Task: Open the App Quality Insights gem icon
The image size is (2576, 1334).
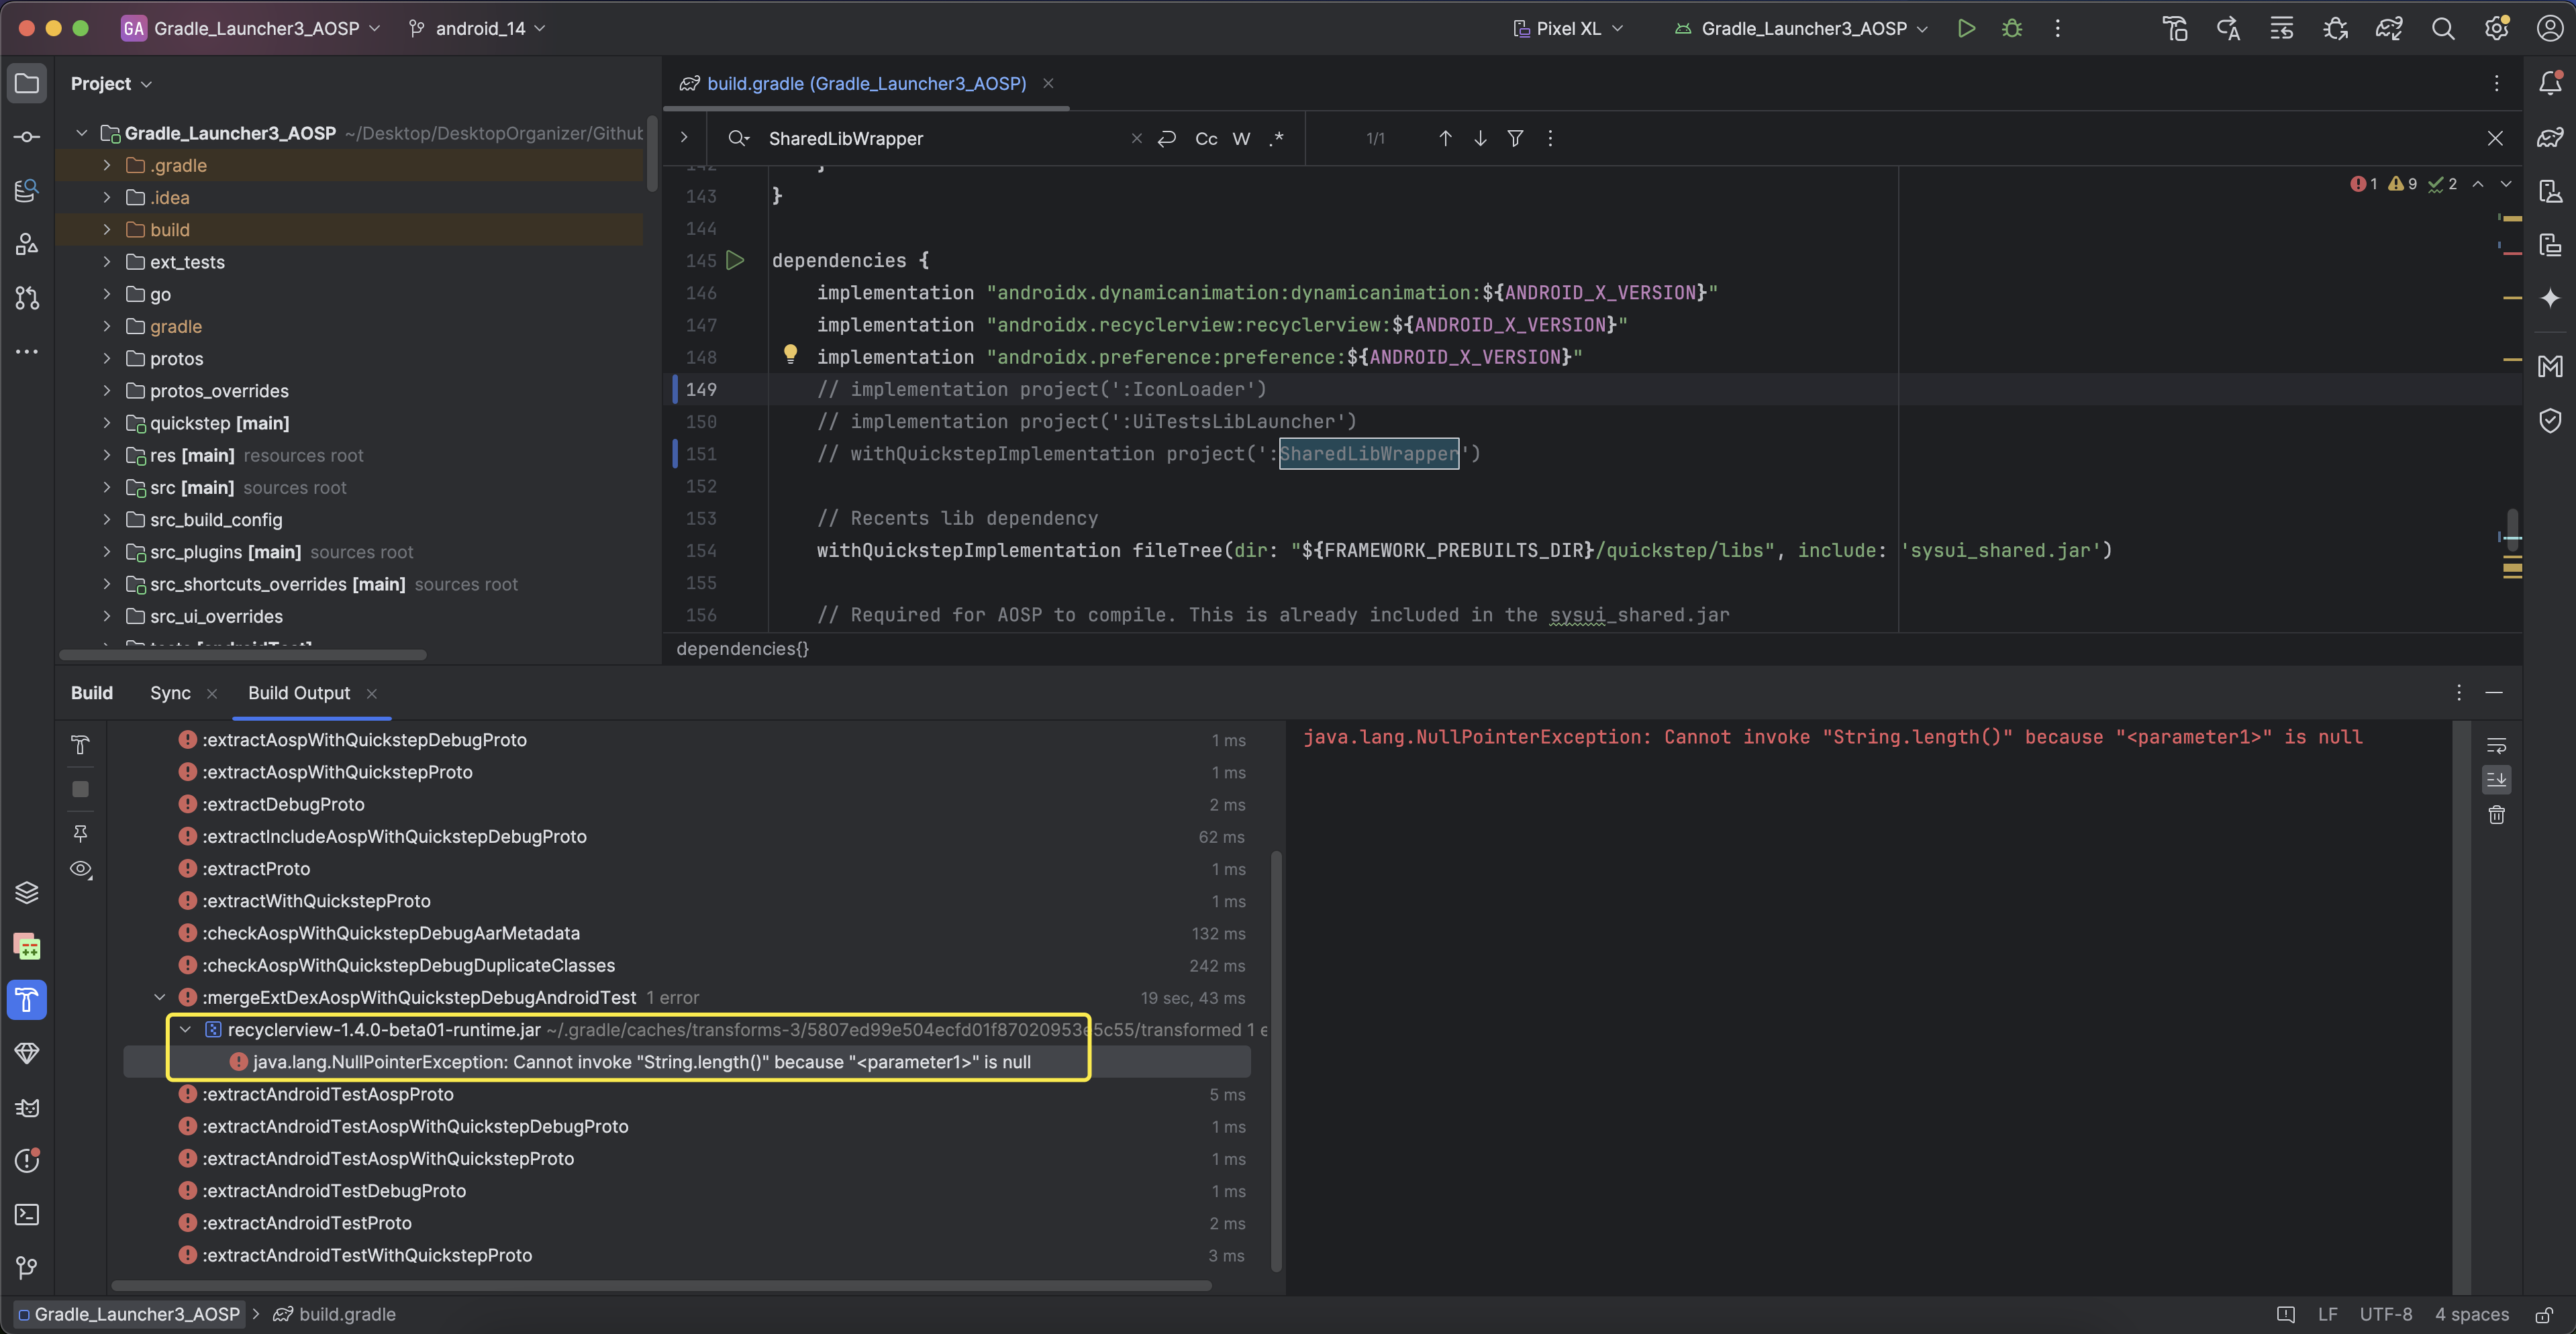Action: coord(27,1053)
